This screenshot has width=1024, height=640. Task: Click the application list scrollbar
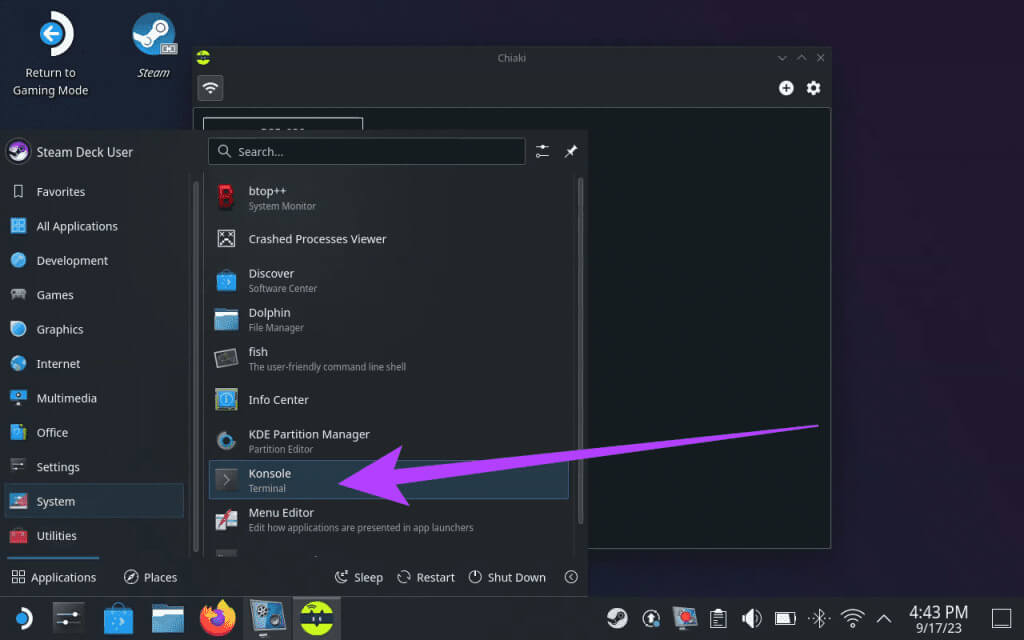(580, 351)
